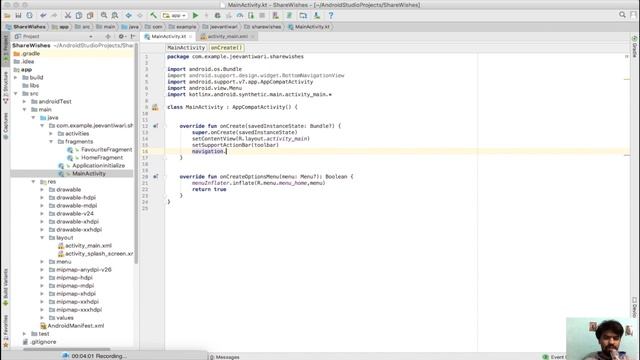Click the Project panel horizontal scrollbar
Screen dimensions: 640x360
coord(66,349)
